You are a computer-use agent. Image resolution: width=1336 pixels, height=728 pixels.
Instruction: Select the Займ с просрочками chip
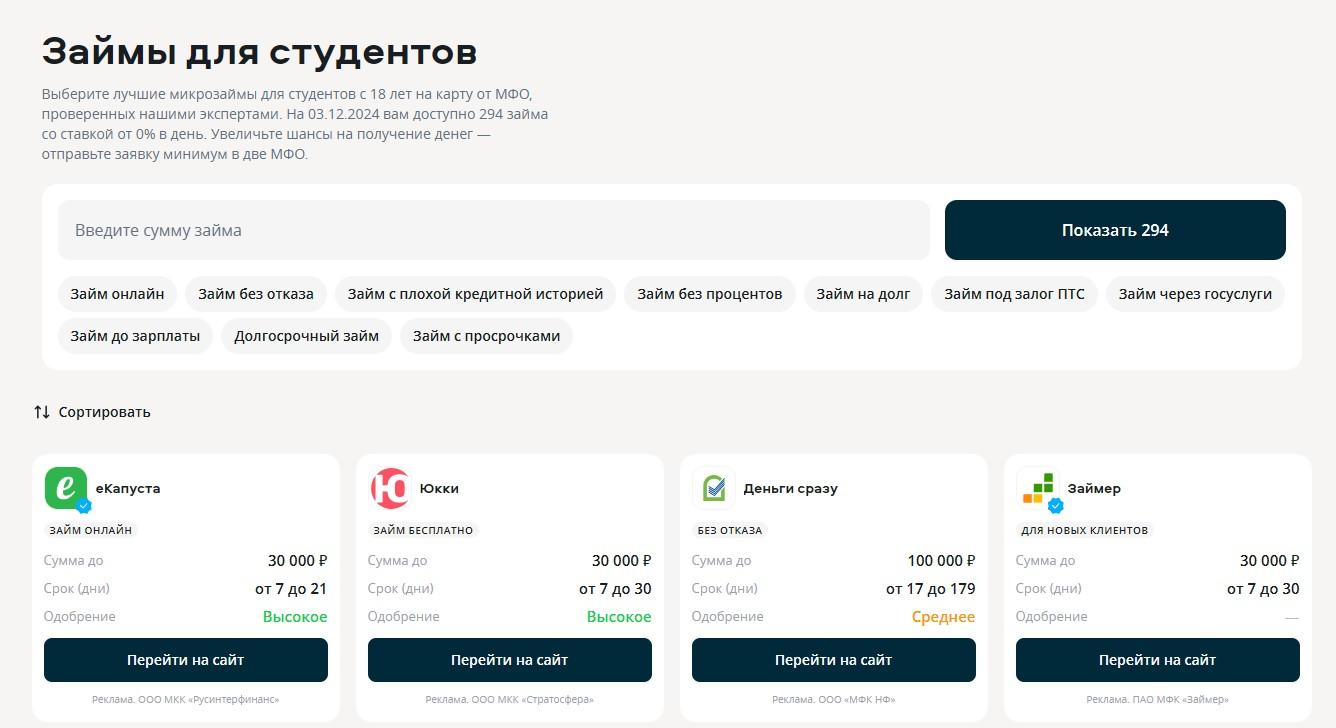click(487, 336)
